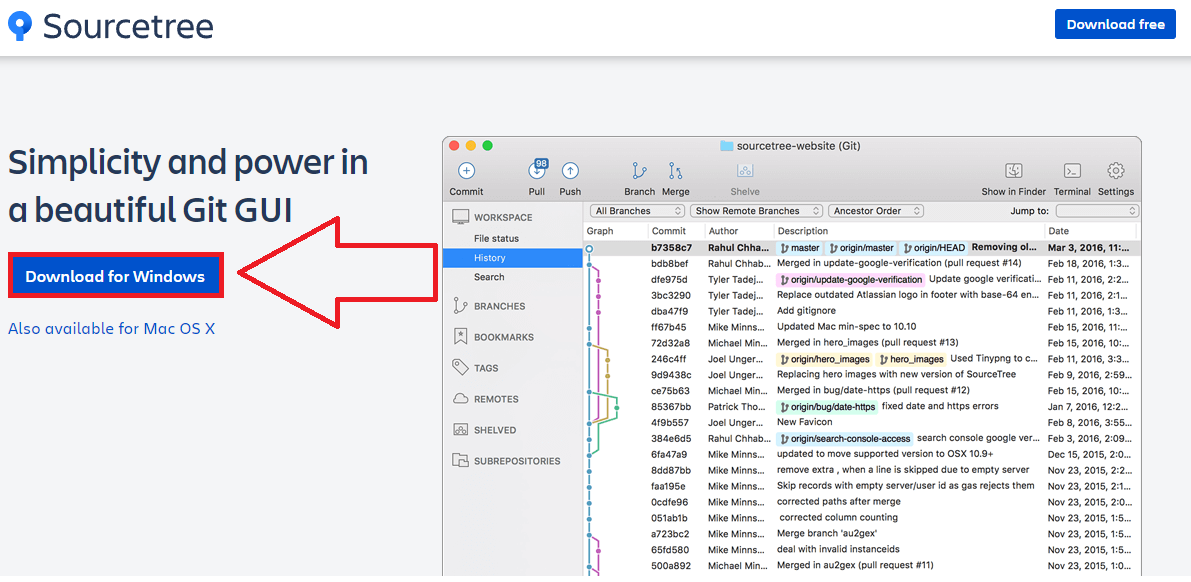
Task: Select commit 9d9438c
Action: pyautogui.click(x=862, y=375)
